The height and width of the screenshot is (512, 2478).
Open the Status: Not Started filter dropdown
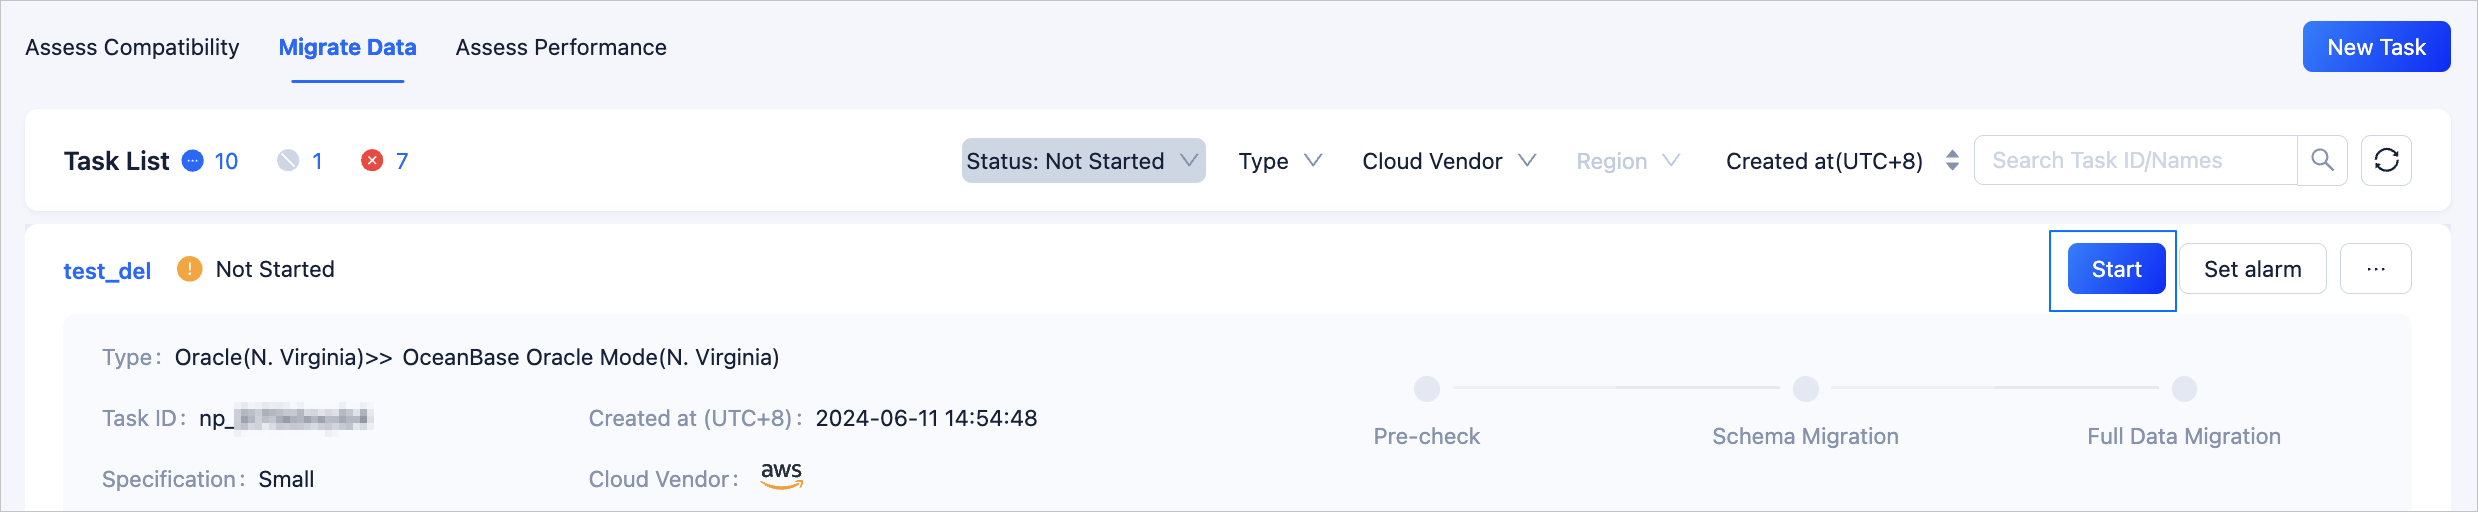[x=1083, y=161]
